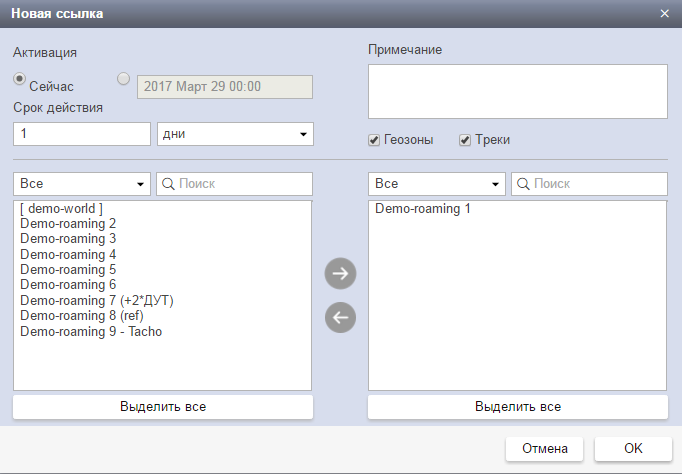Select the [ demo-world ] list entry

point(62,209)
